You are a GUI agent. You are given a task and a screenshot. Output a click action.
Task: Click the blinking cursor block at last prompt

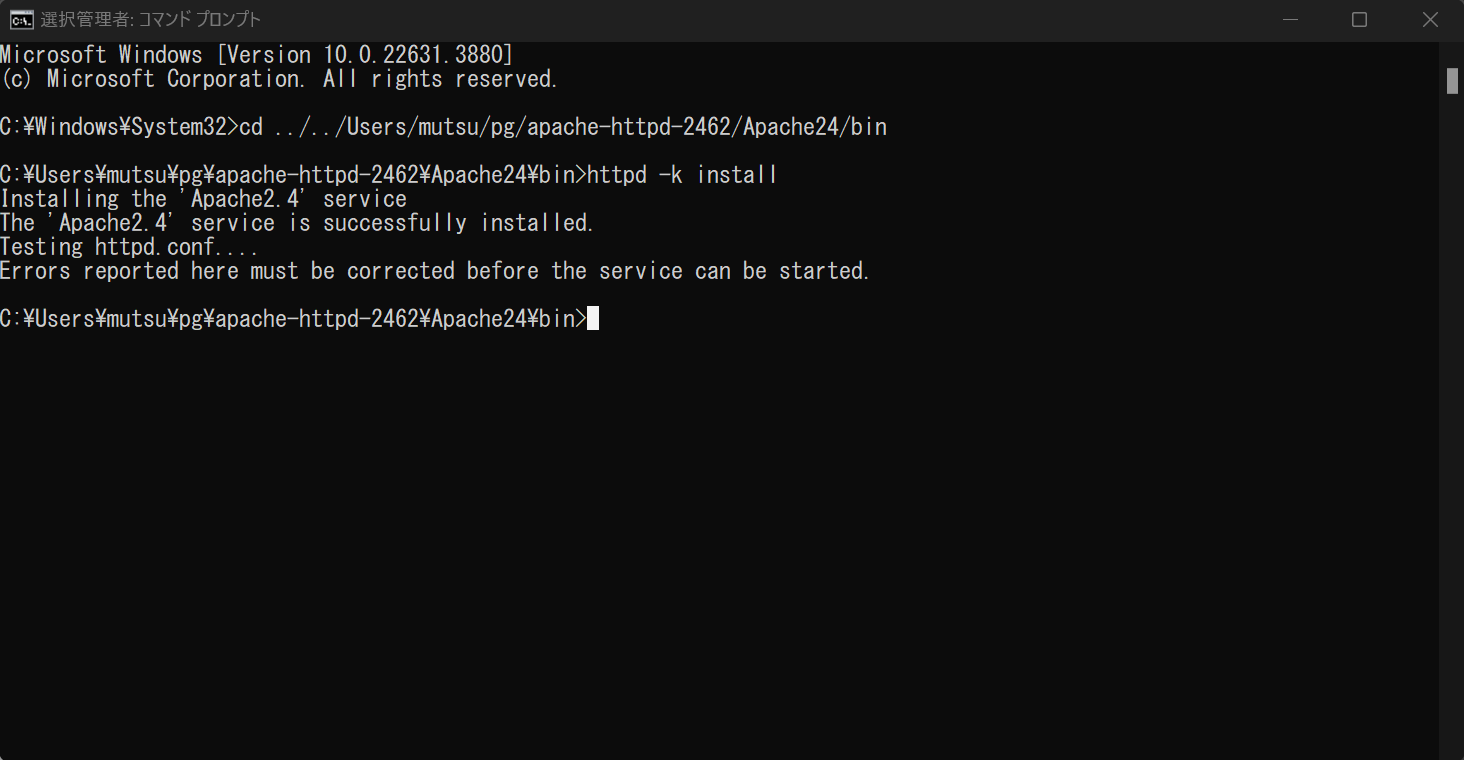tap(593, 319)
